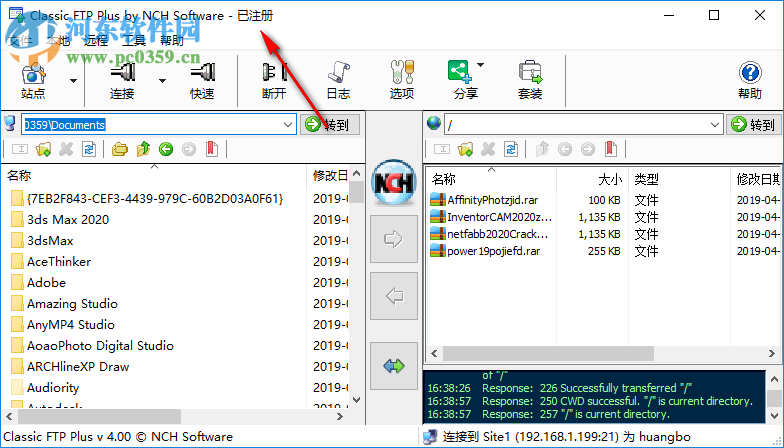
Task: Click forward arrow in local pane toolbar
Action: (189, 149)
